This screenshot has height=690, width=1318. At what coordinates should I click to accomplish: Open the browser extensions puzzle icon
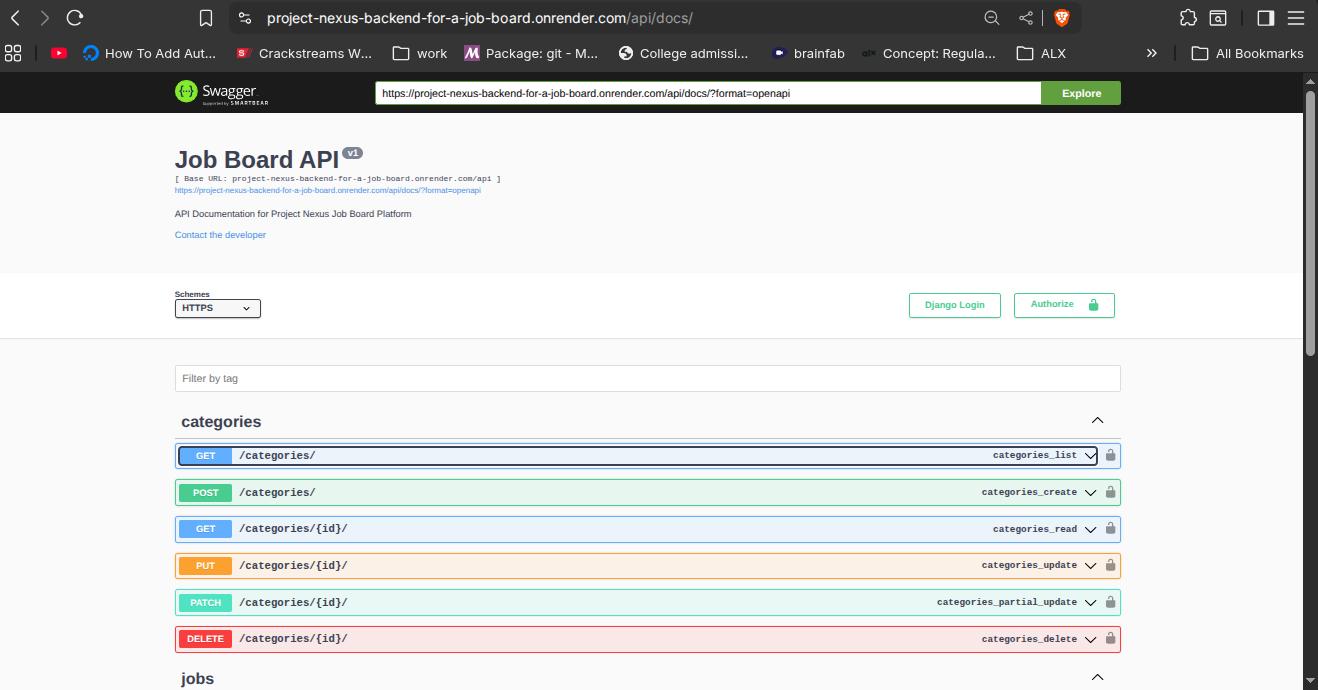tap(1187, 17)
